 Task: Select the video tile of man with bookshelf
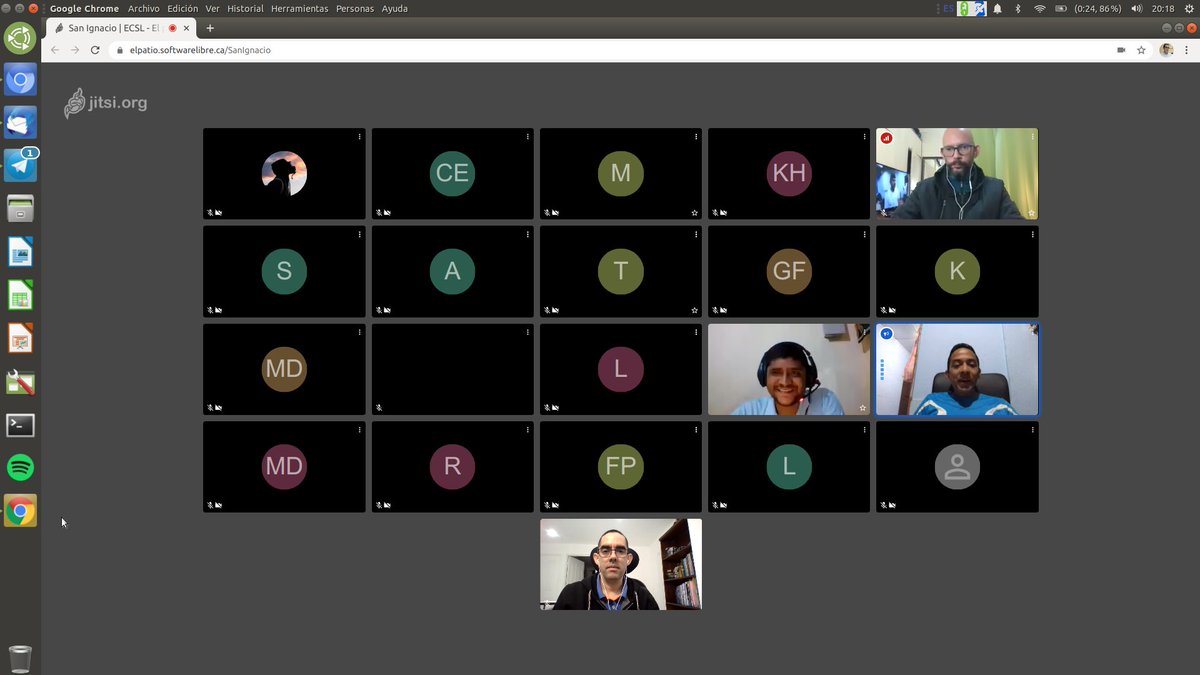[x=621, y=564]
